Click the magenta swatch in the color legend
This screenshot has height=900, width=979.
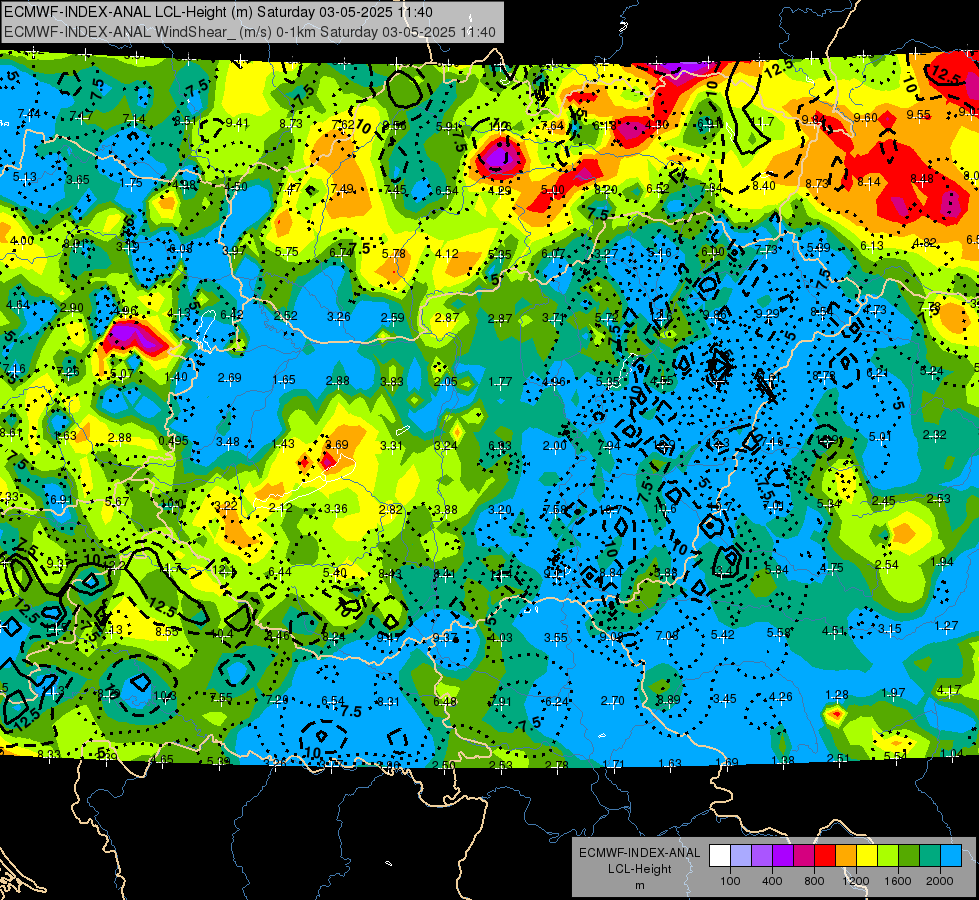(804, 855)
